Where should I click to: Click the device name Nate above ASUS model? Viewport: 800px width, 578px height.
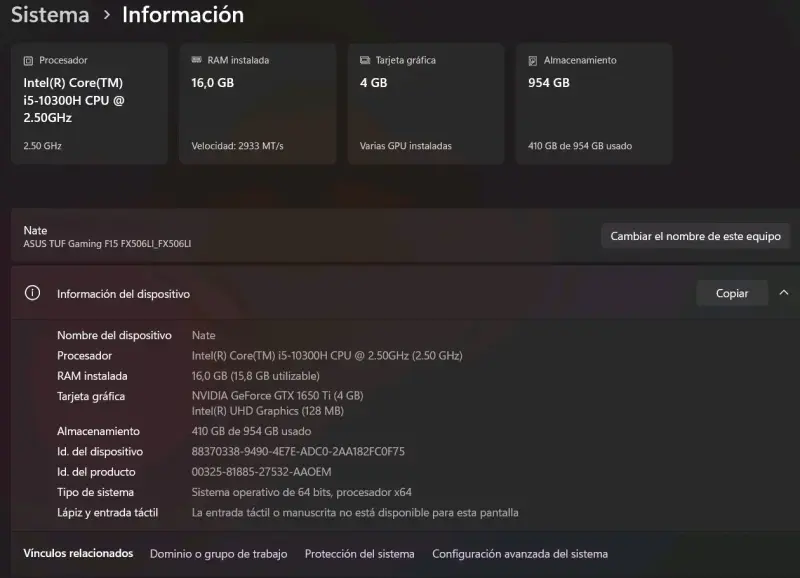pyautogui.click(x=35, y=231)
